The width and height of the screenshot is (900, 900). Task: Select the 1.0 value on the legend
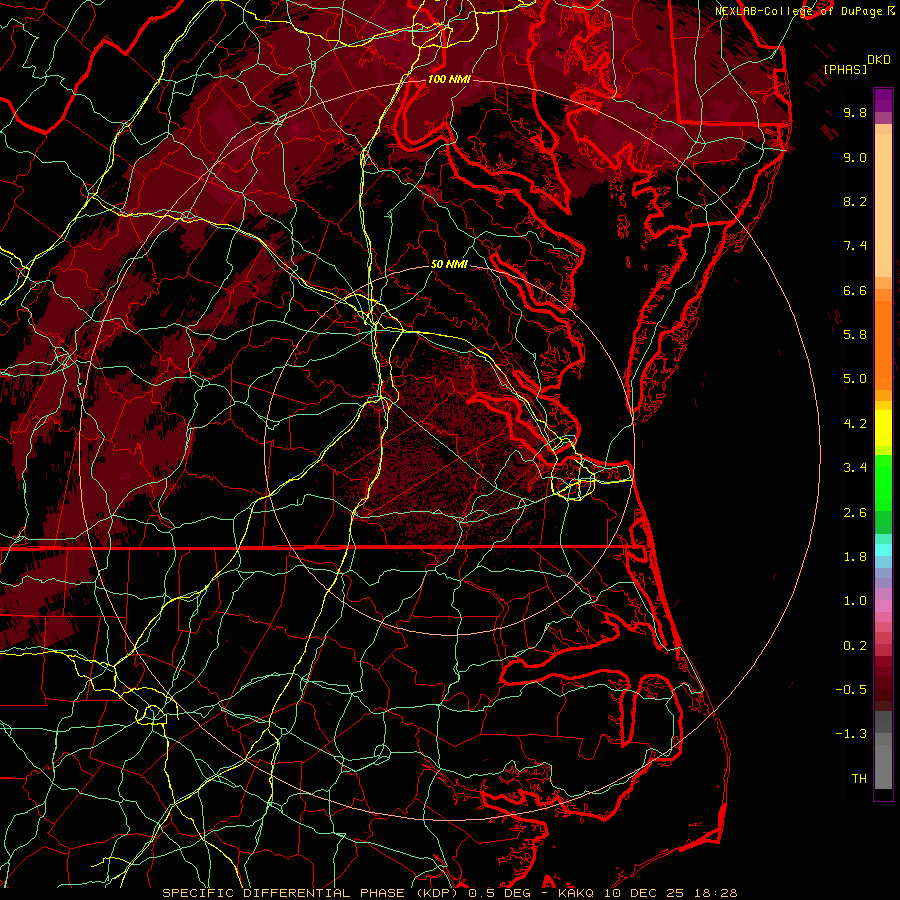pos(855,601)
